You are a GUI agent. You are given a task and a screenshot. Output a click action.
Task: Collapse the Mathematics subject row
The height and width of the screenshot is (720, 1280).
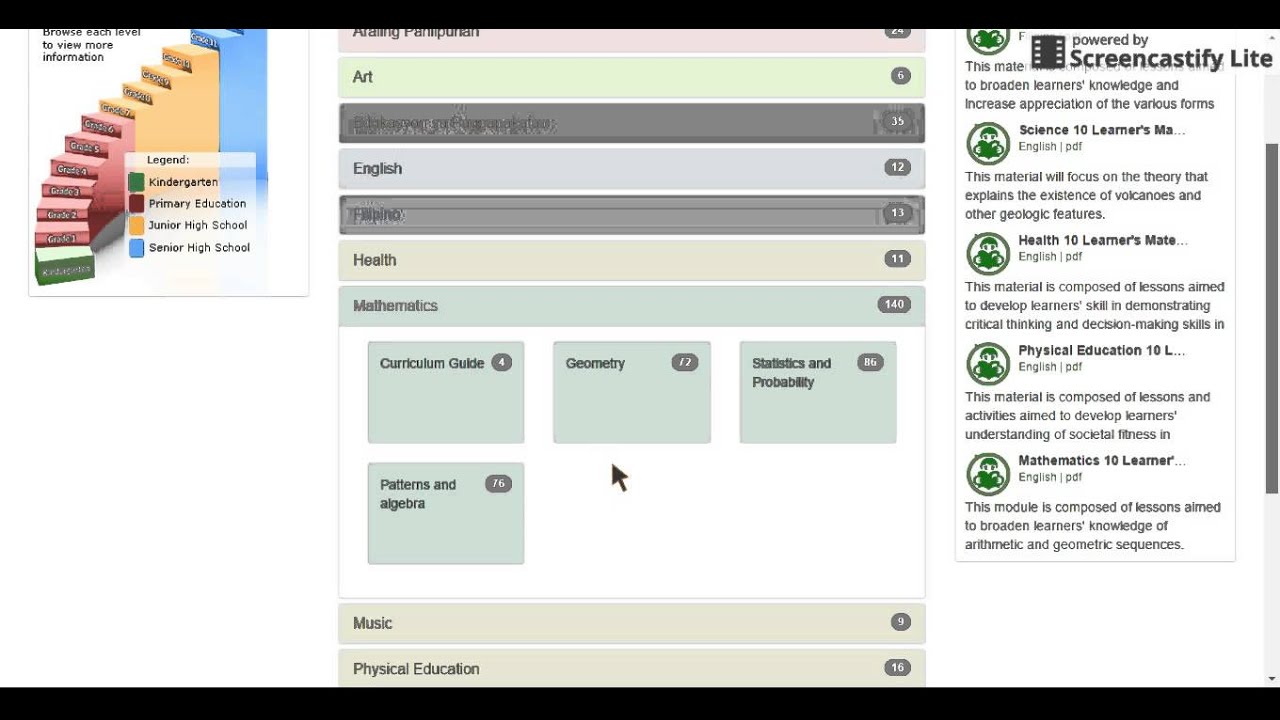pyautogui.click(x=632, y=306)
